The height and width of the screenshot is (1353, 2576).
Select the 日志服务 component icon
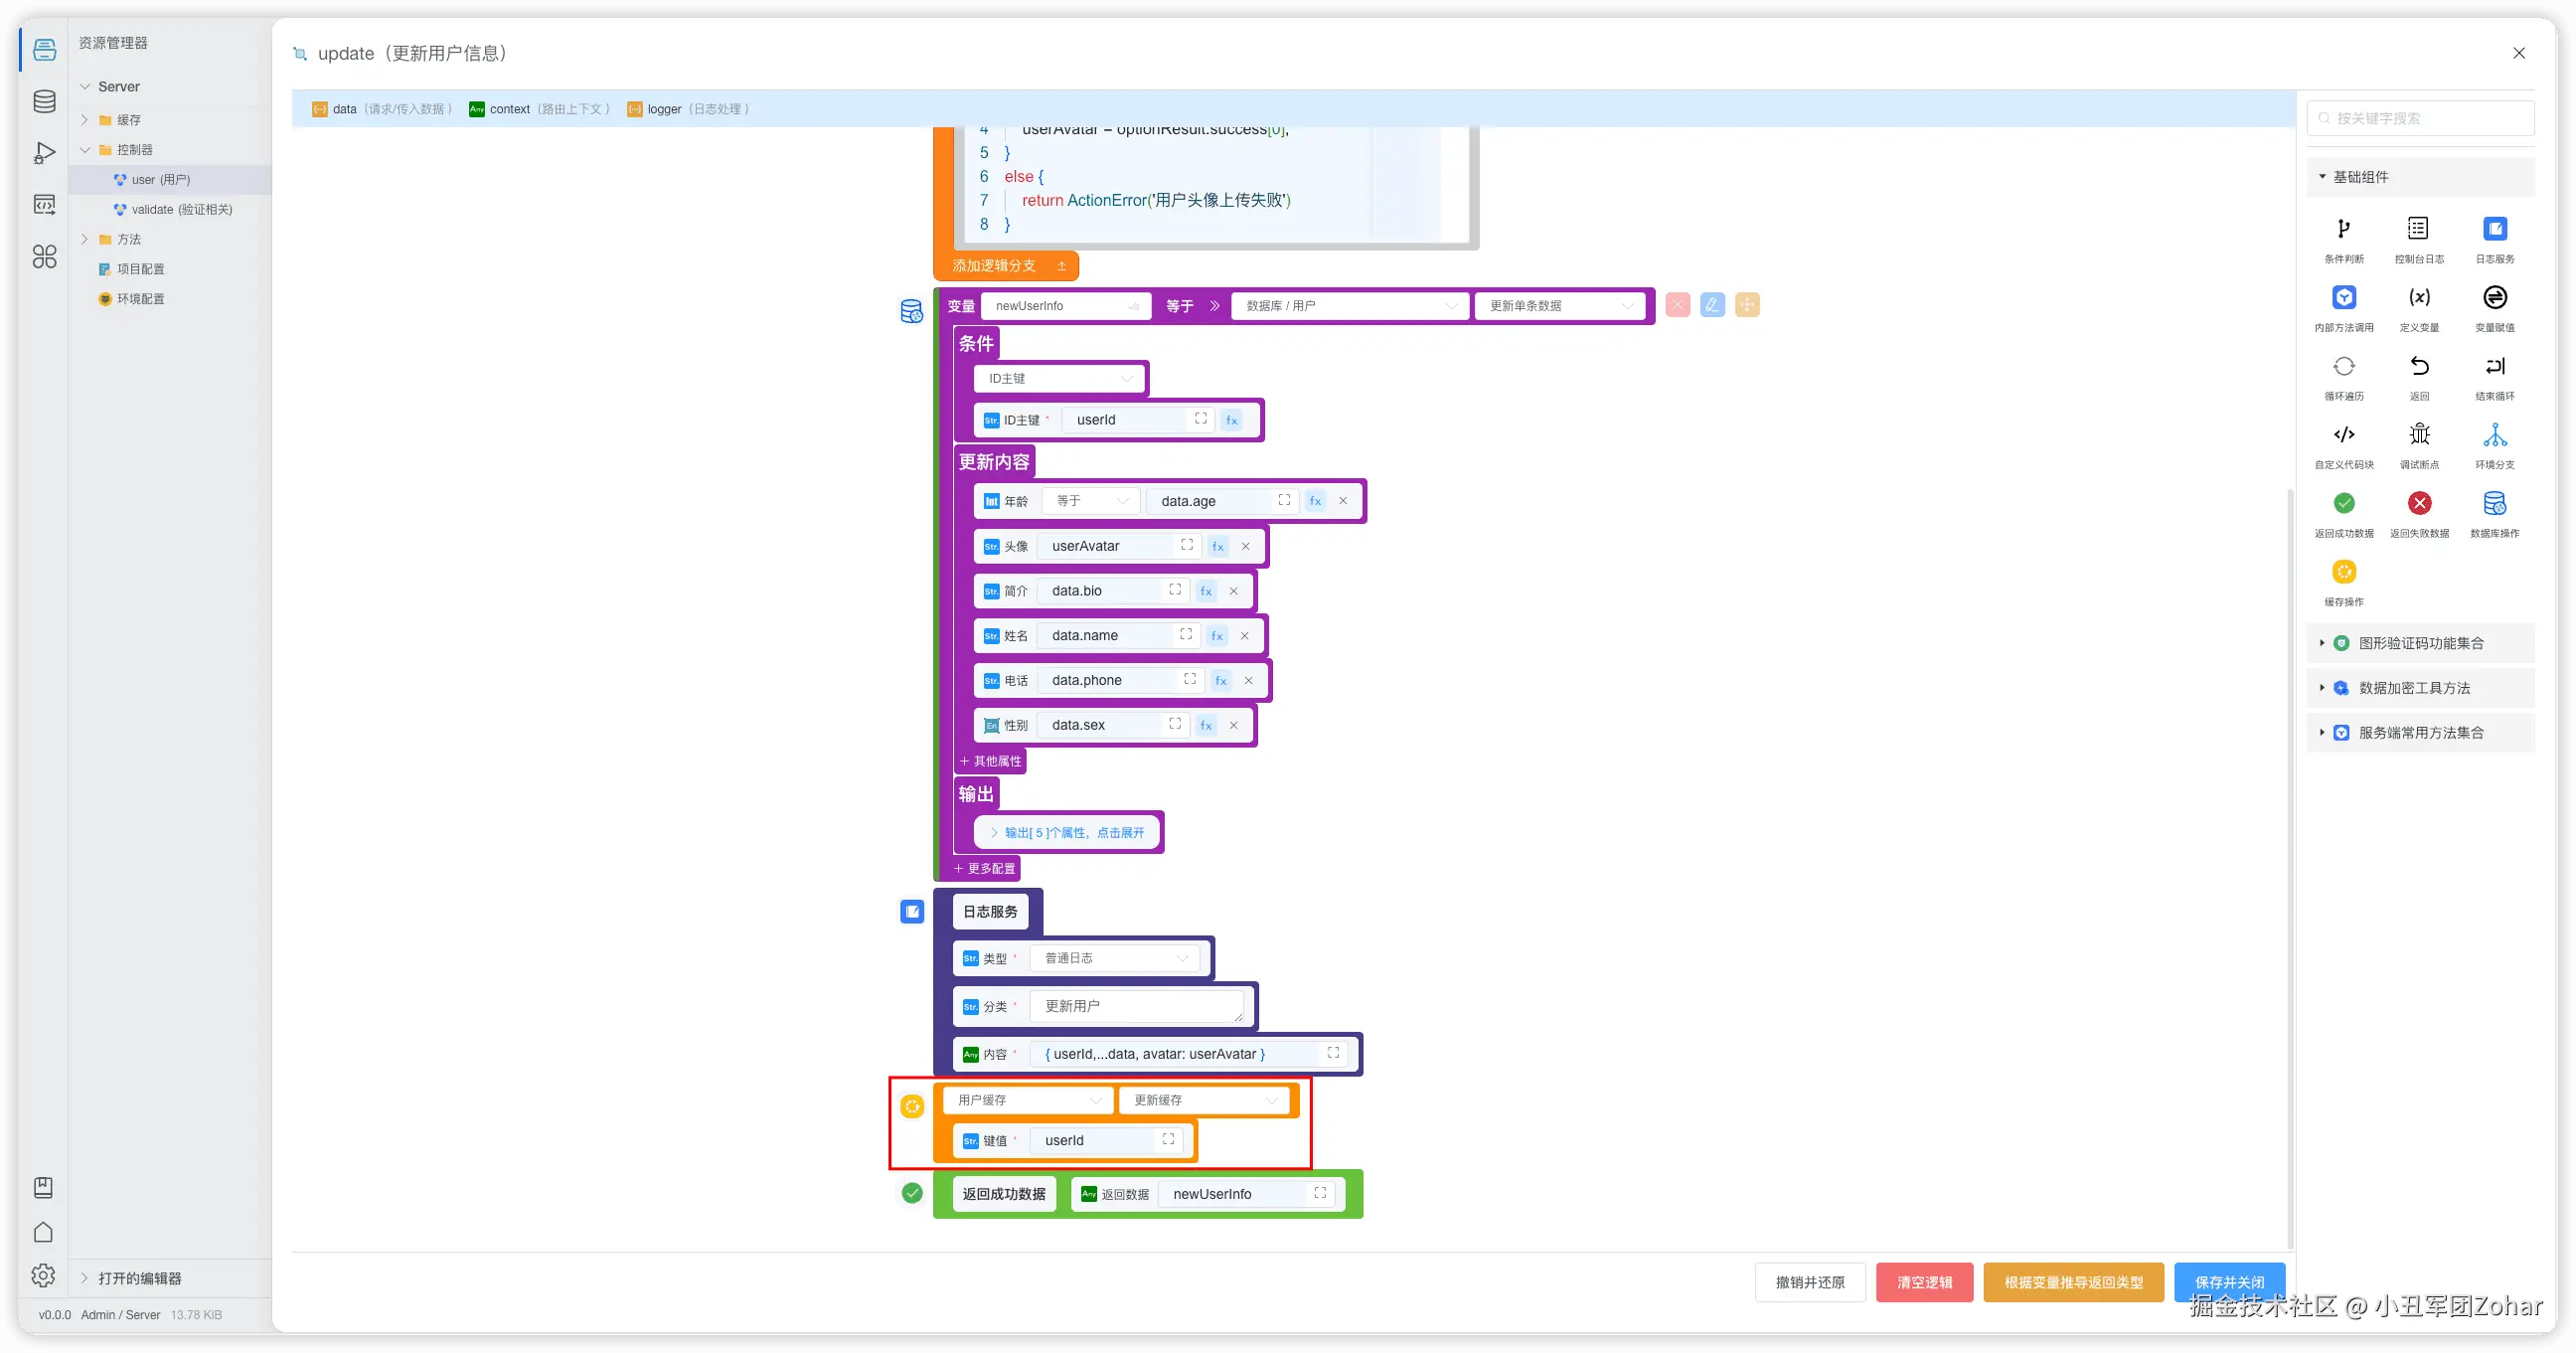point(2494,229)
